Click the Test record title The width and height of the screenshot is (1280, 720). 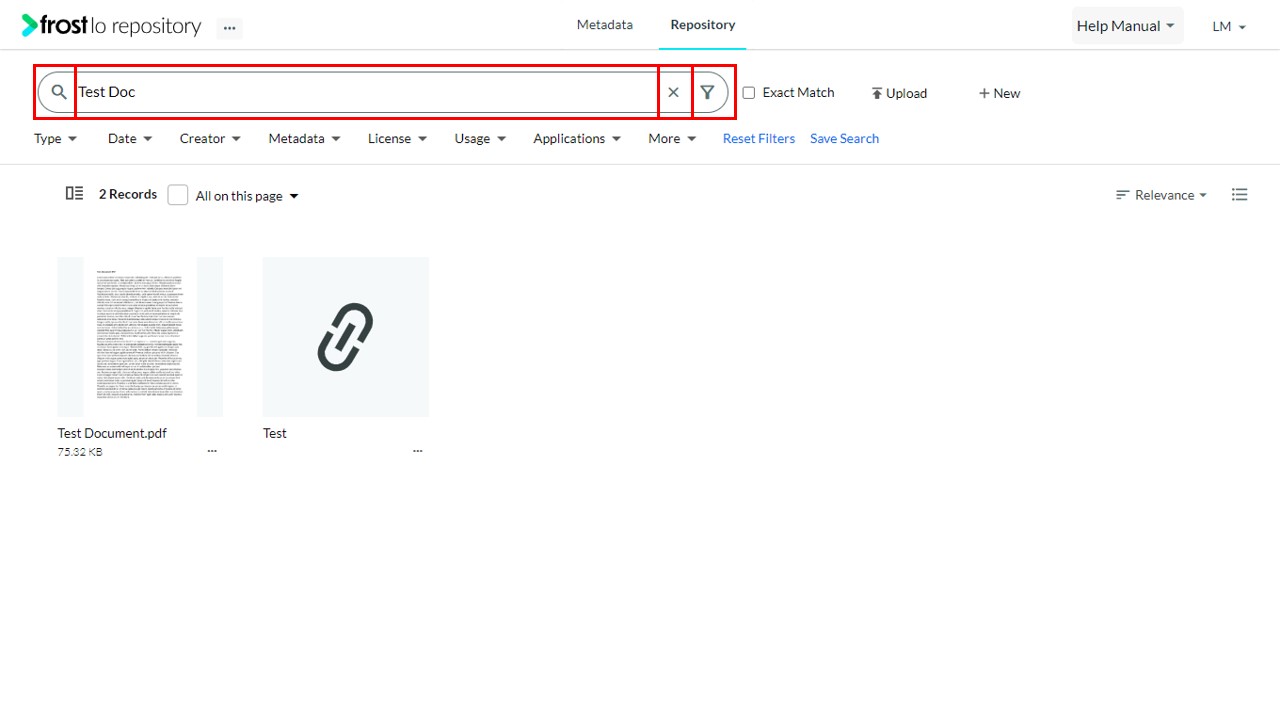275,433
